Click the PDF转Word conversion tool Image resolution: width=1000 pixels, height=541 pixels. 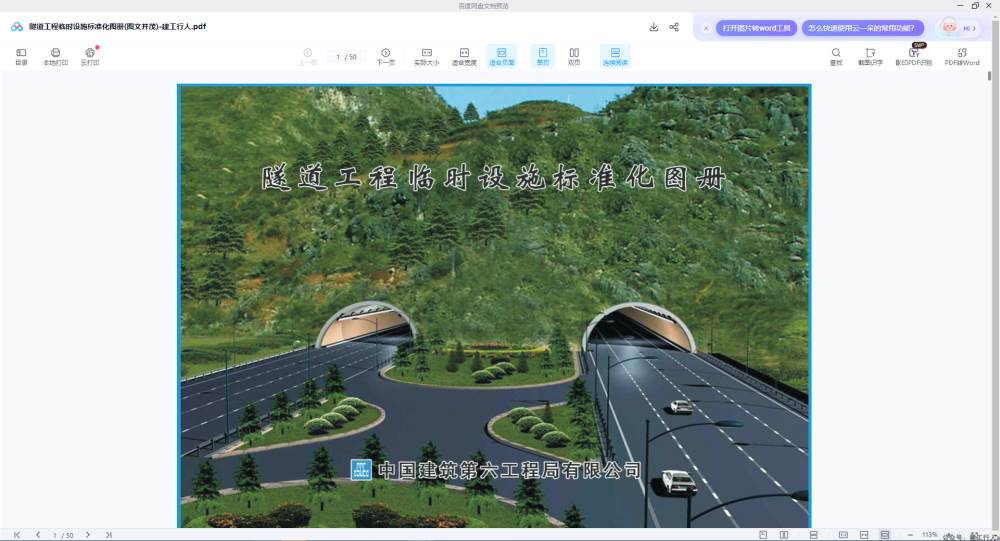click(962, 57)
